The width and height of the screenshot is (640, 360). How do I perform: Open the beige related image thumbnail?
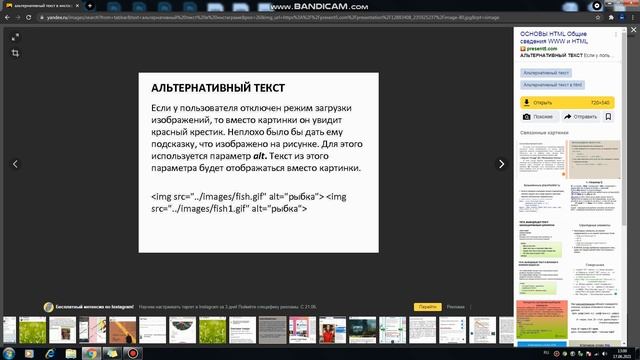point(594,160)
